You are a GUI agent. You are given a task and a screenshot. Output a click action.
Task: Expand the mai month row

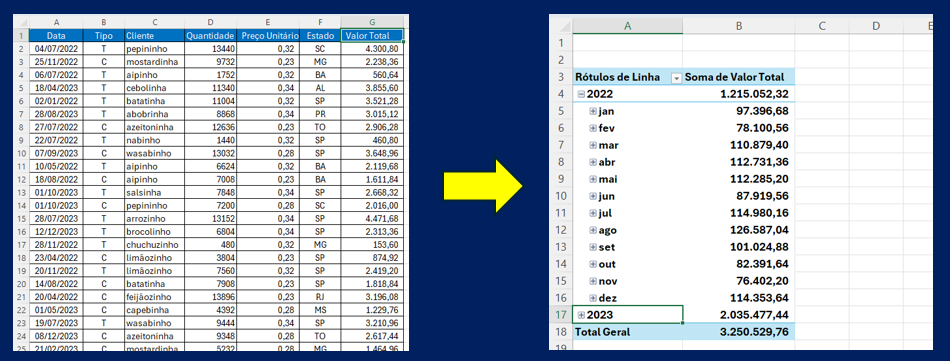tap(593, 179)
